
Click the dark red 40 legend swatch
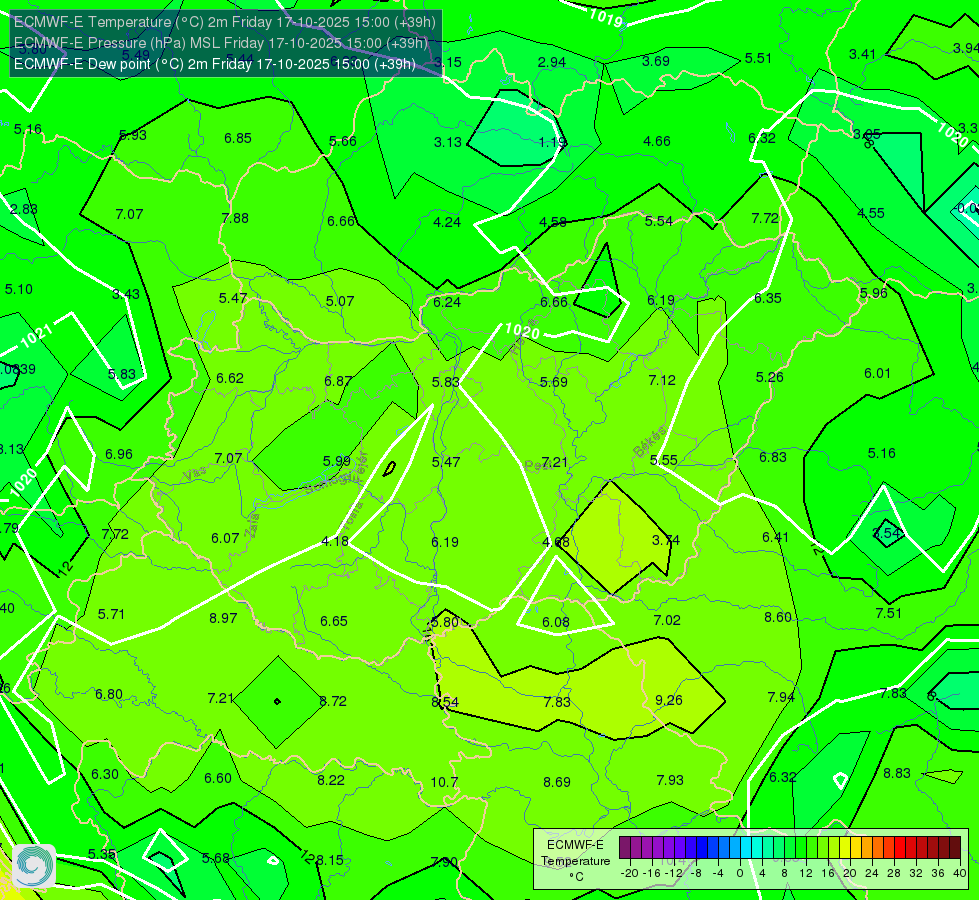(x=955, y=848)
